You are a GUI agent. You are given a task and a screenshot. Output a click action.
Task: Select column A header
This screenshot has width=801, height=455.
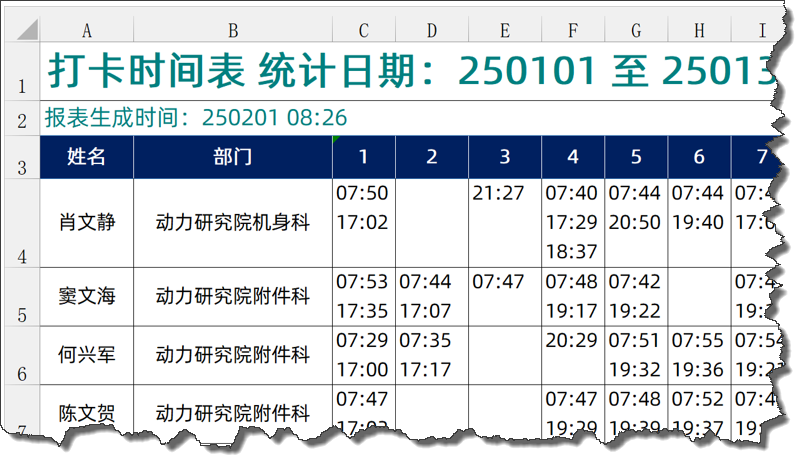(x=87, y=31)
